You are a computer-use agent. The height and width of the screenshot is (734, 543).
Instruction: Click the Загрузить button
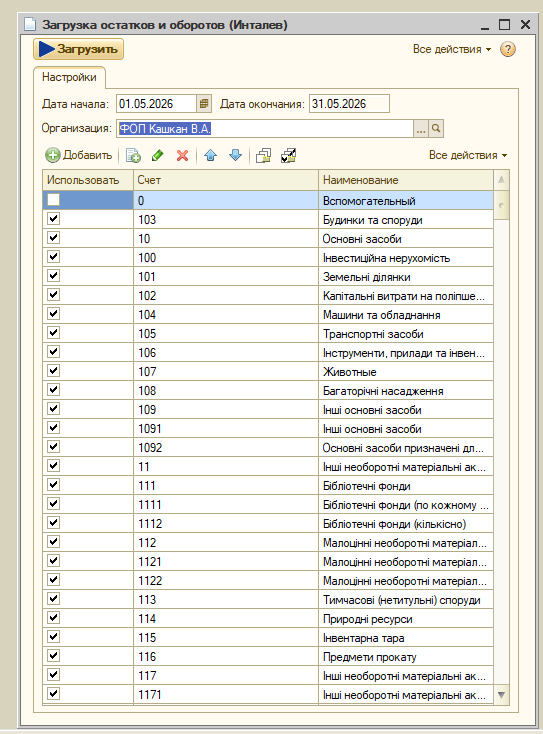click(x=78, y=49)
